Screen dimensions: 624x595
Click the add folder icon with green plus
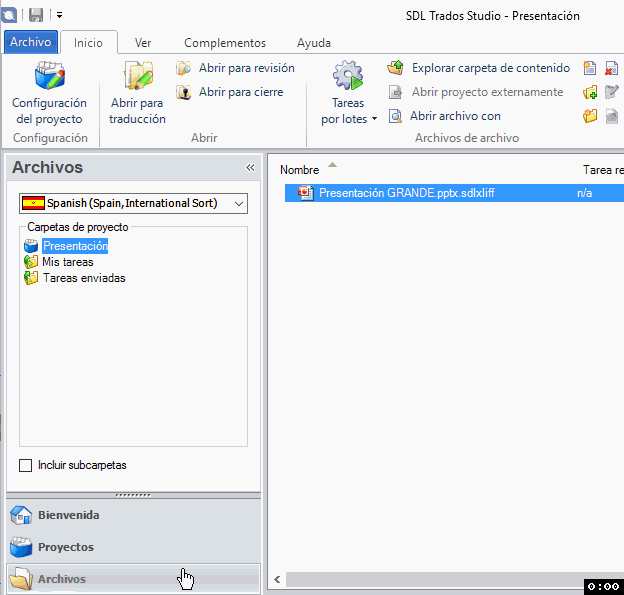click(x=590, y=92)
